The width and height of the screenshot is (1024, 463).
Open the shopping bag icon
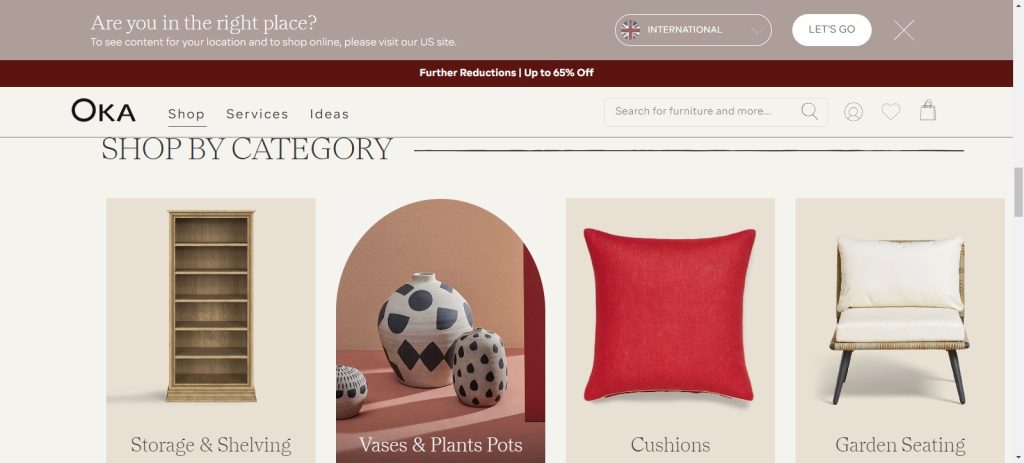927,110
